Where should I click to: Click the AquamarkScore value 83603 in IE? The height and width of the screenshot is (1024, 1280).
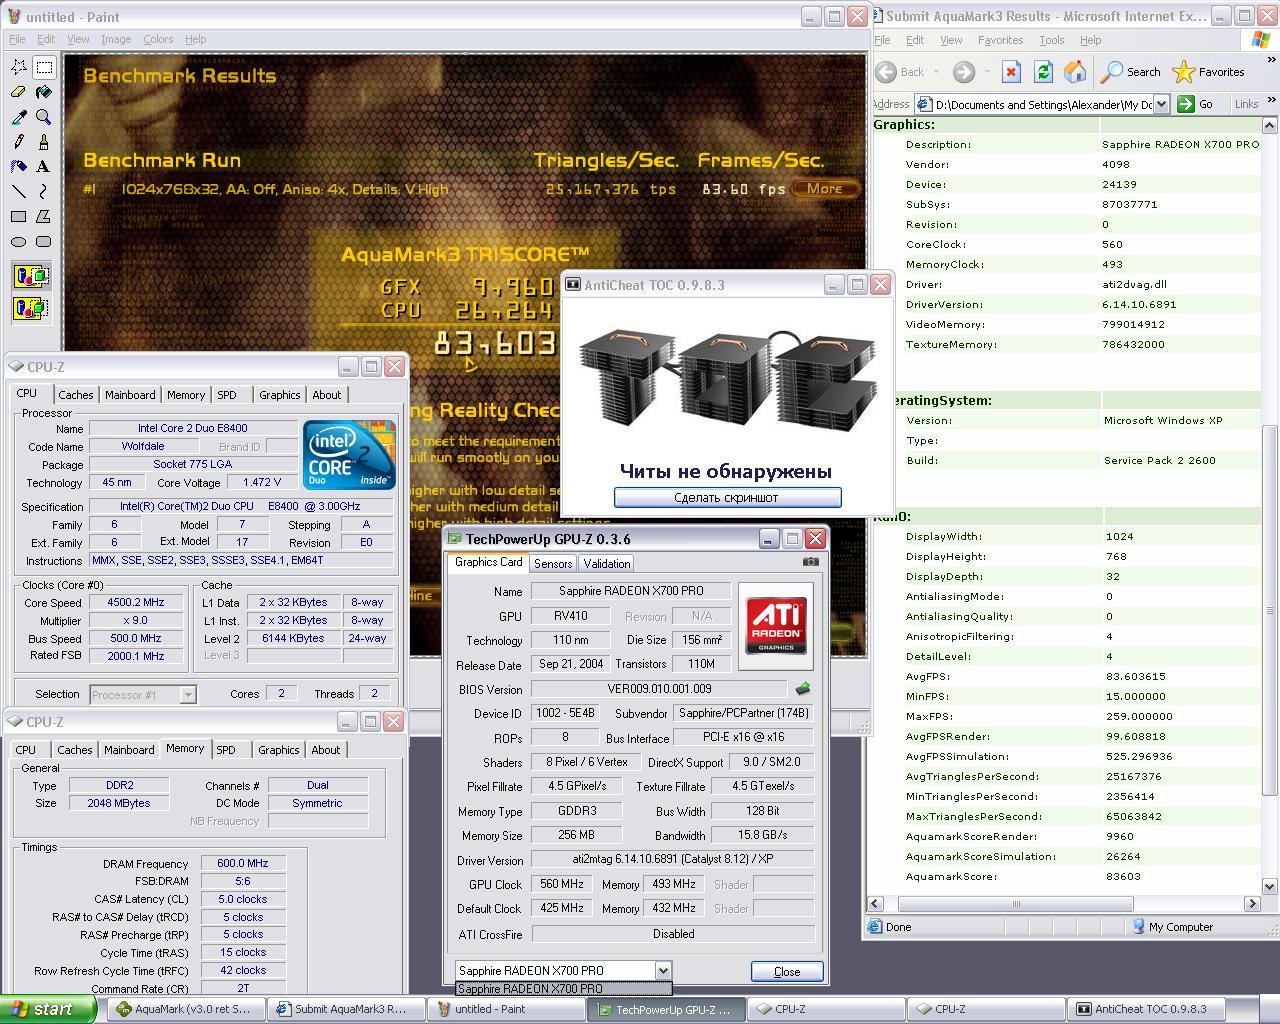click(1123, 876)
